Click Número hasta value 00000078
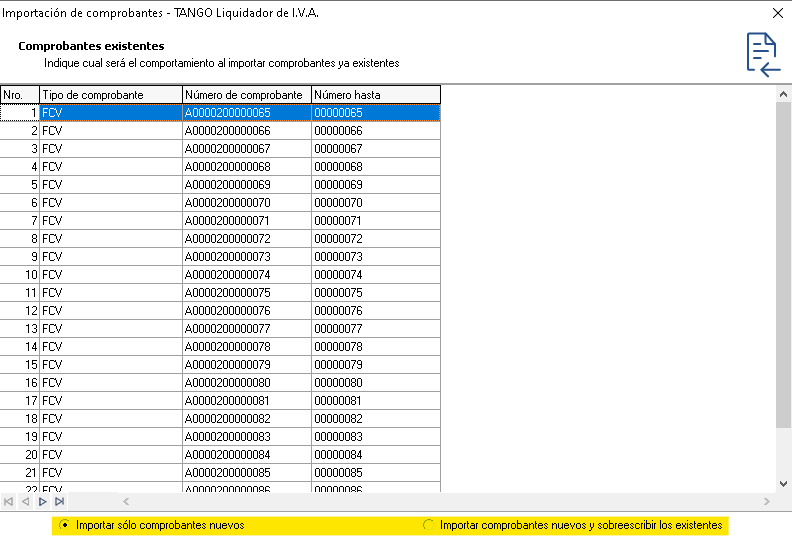The image size is (792, 551). (376, 347)
